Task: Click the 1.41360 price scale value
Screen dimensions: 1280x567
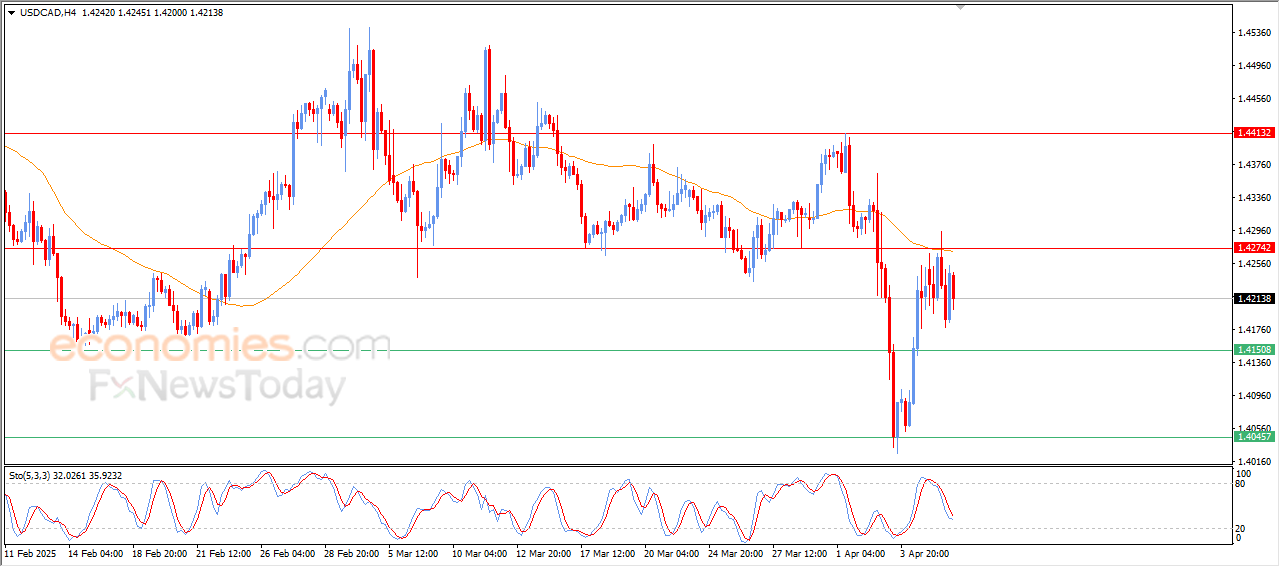Action: (x=1255, y=363)
